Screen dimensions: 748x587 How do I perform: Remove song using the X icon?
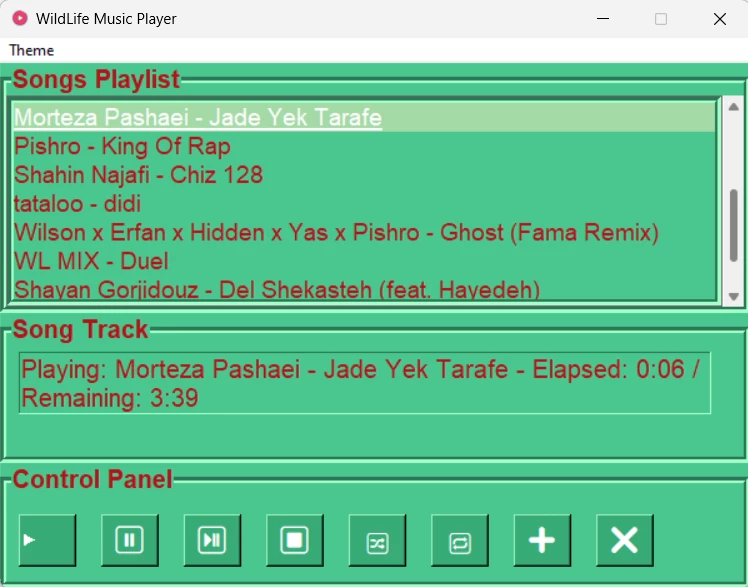click(x=624, y=541)
